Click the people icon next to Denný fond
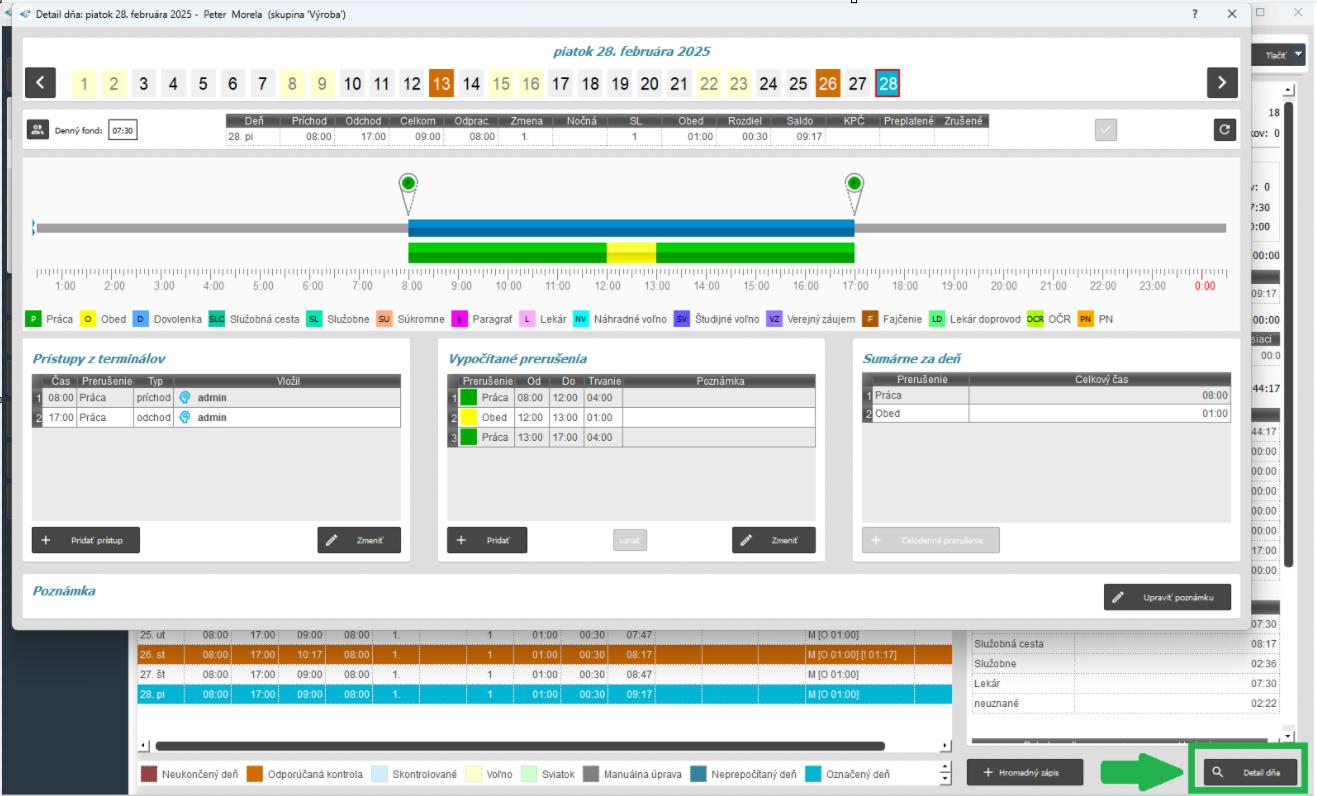This screenshot has width=1317, height=796. tap(38, 130)
